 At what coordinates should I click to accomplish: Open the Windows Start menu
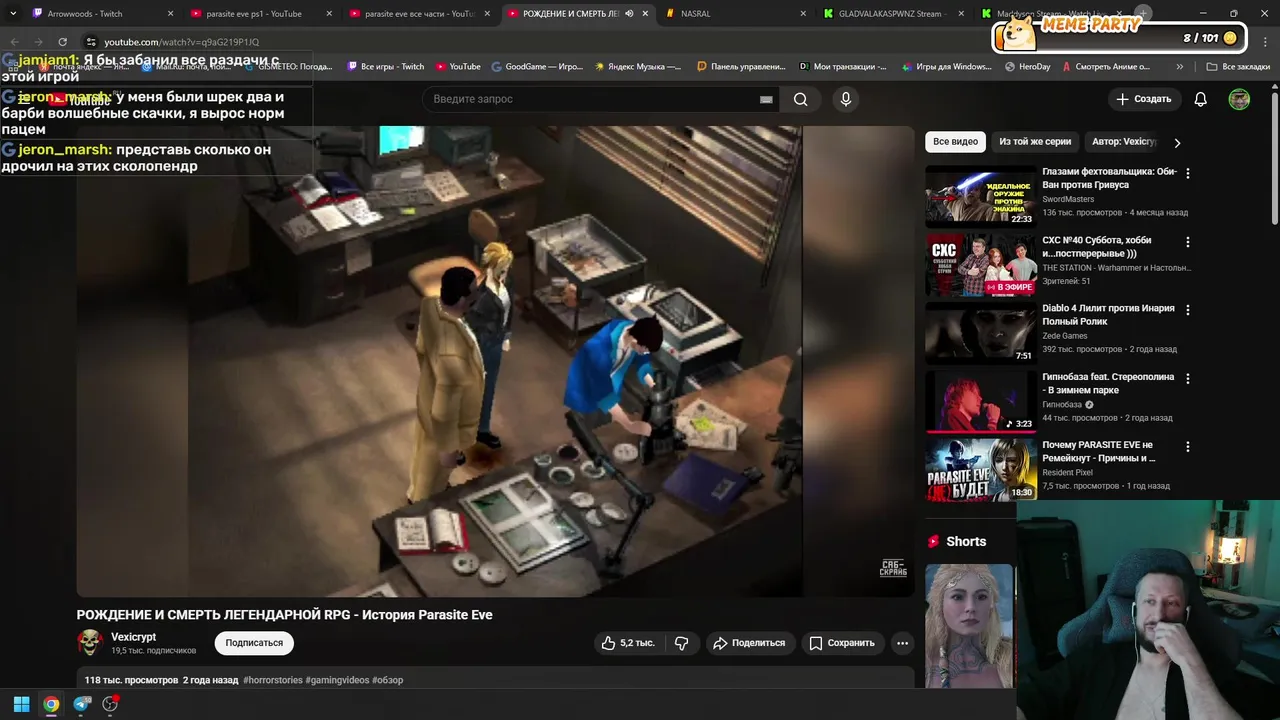[21, 704]
